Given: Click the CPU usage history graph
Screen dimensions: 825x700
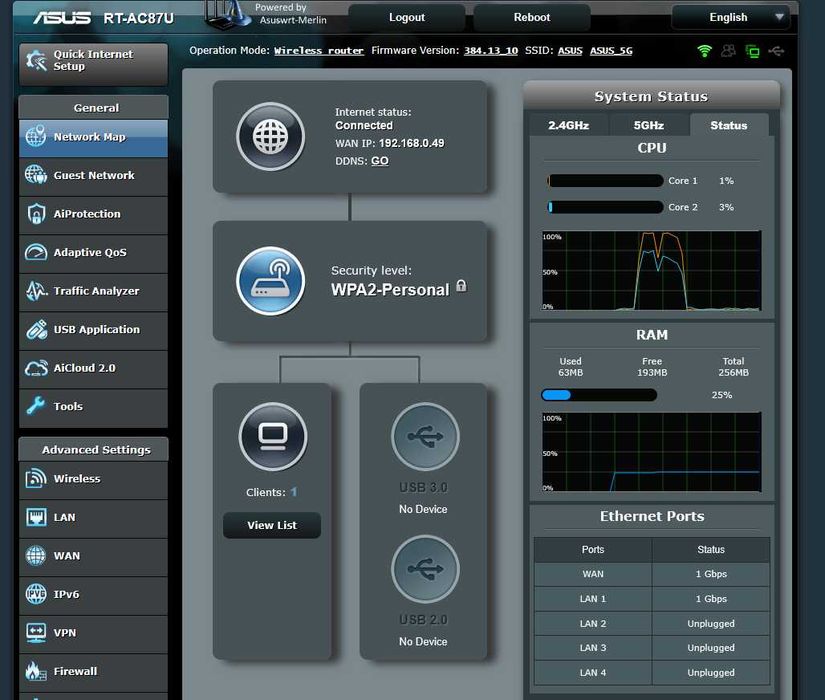Looking at the screenshot, I should tap(651, 271).
